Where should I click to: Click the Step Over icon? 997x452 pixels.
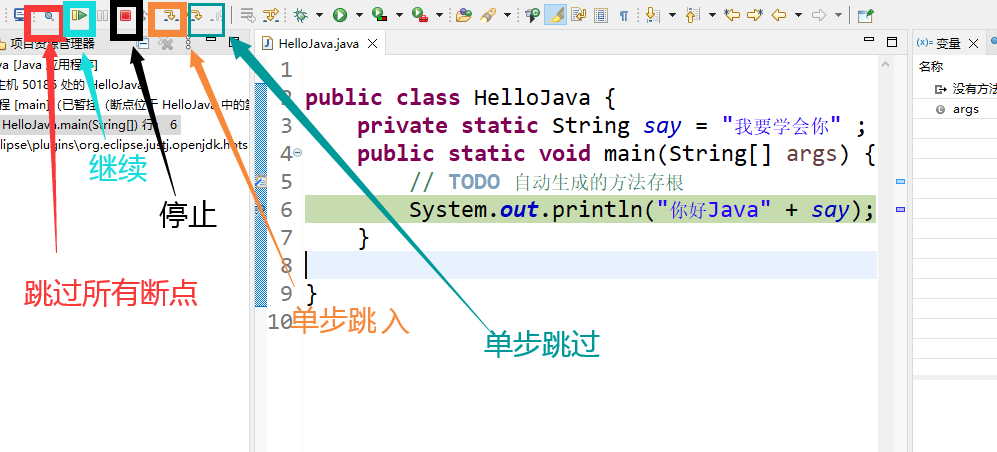198,15
